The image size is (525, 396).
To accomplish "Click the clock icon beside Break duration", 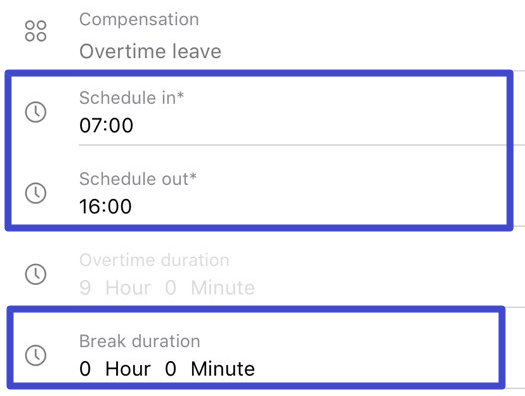I will coord(36,355).
